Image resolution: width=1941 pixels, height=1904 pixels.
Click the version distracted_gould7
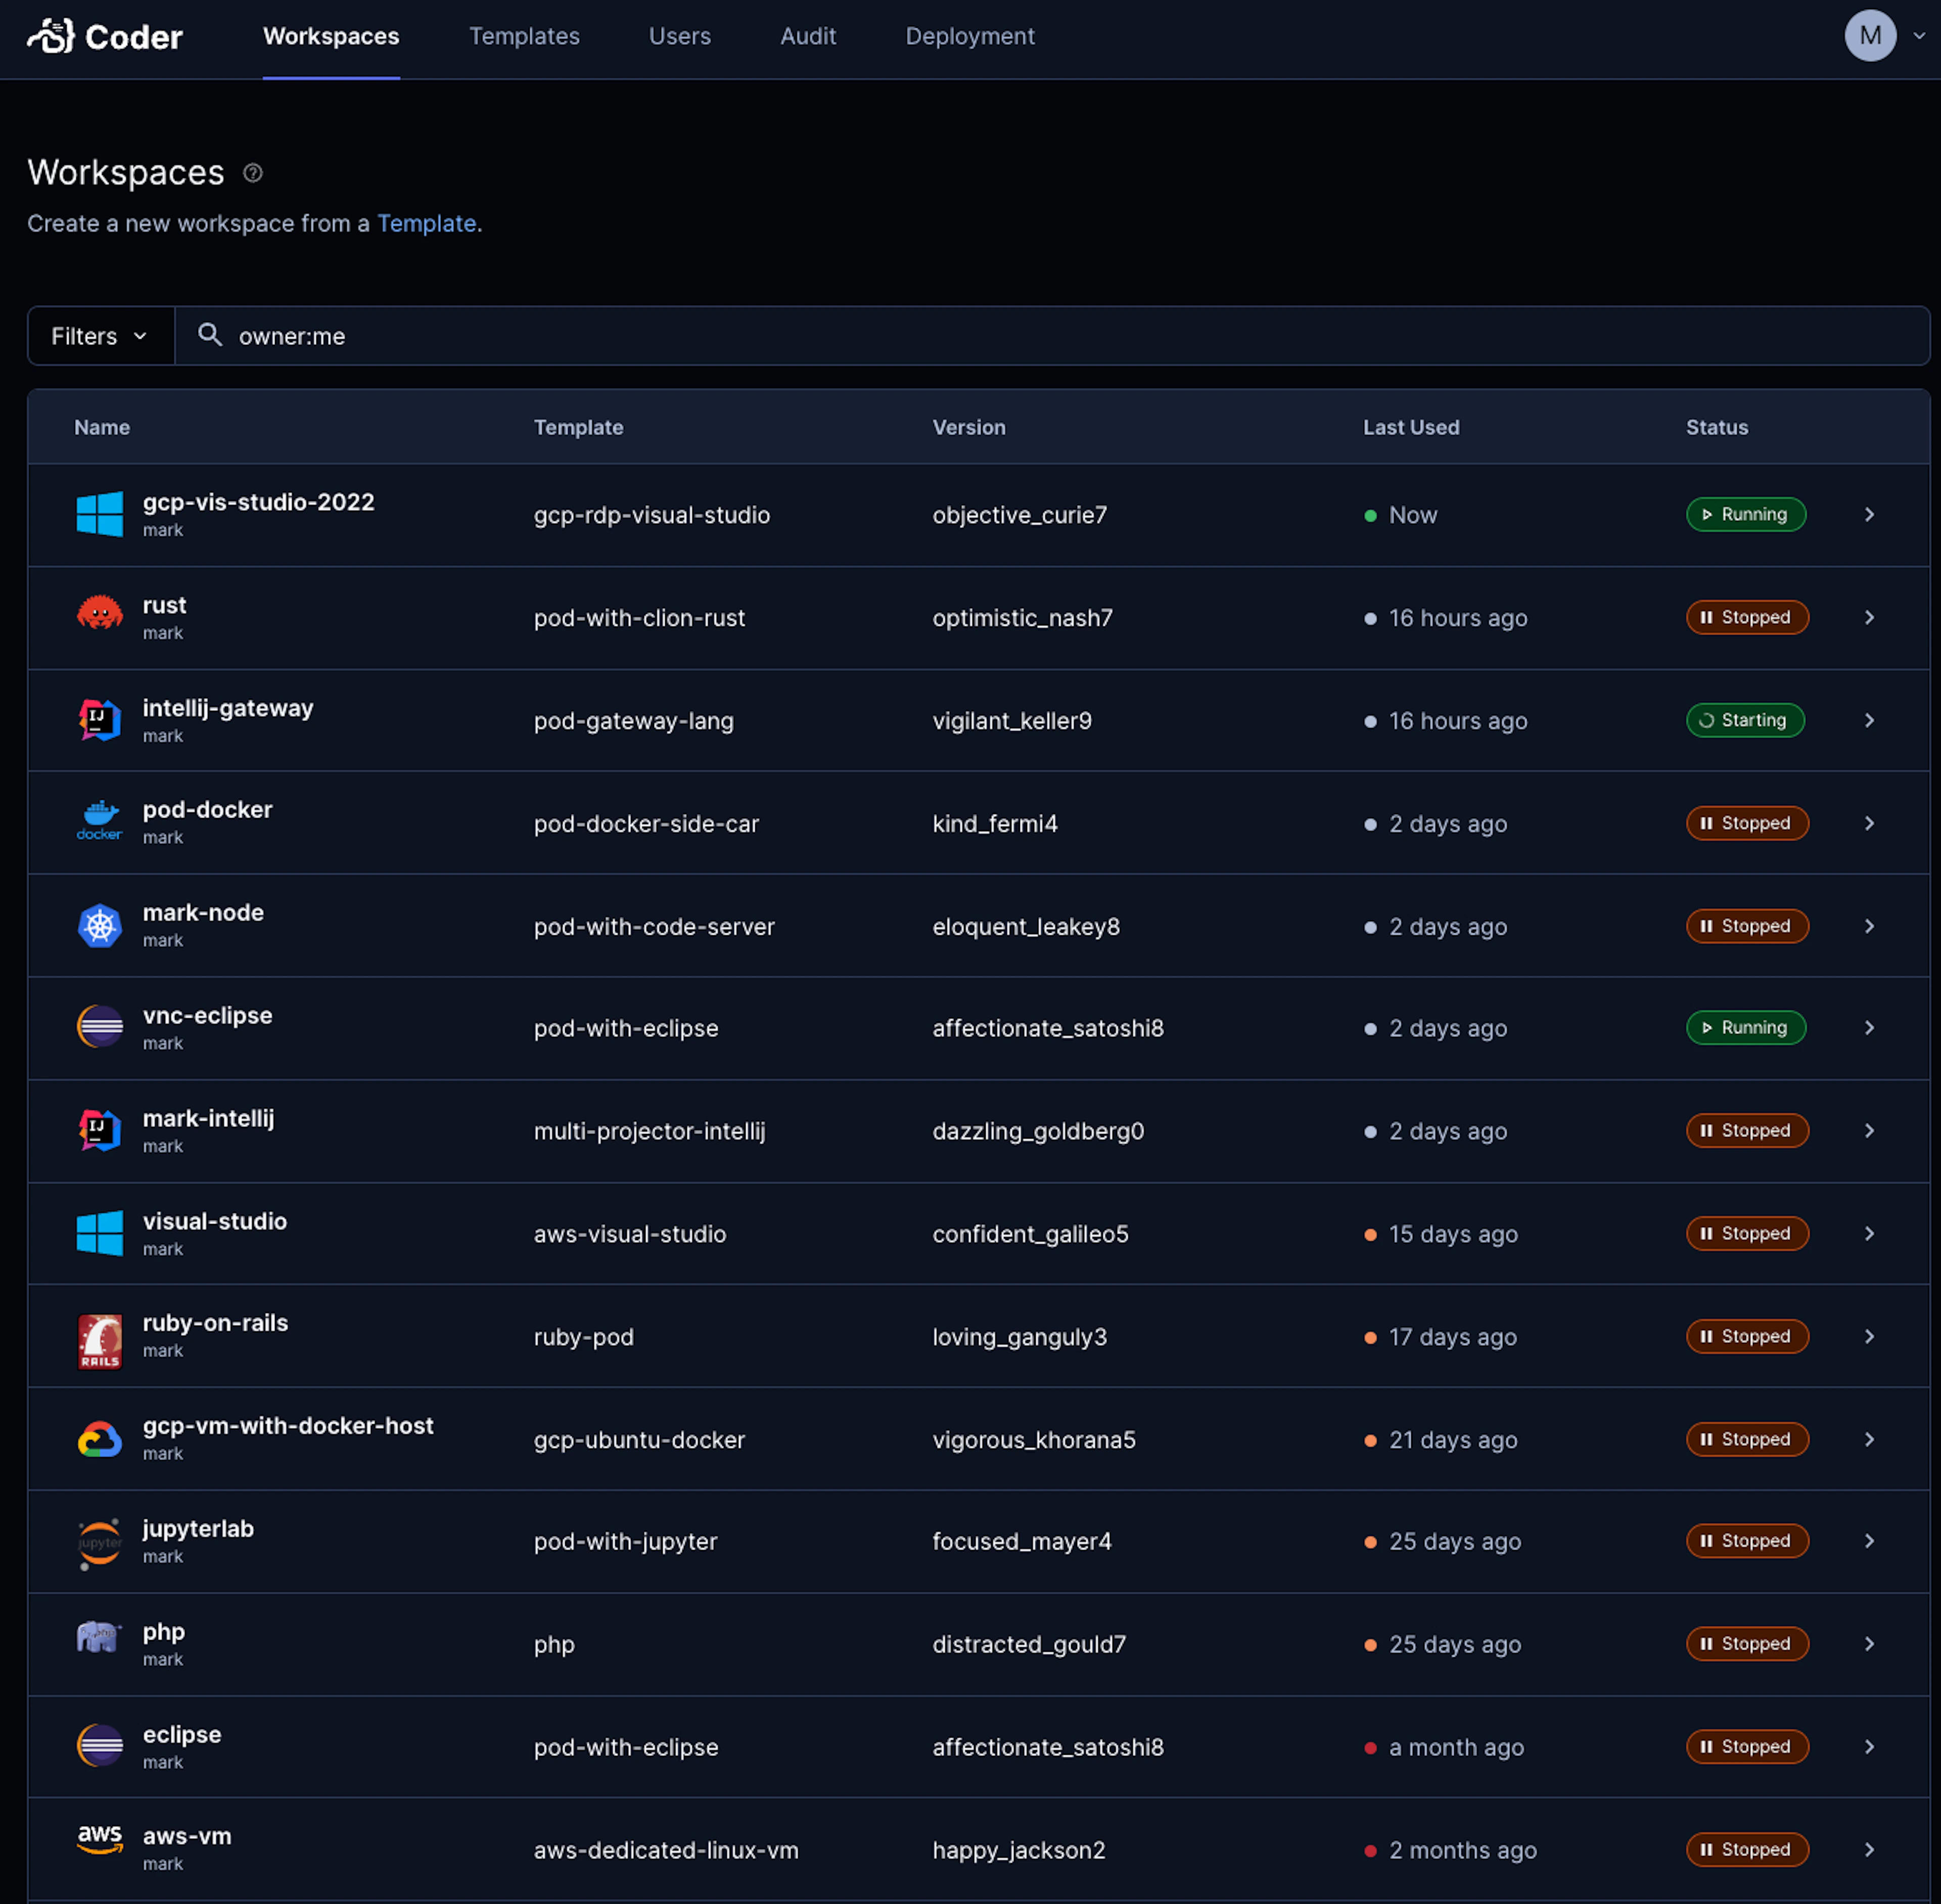pyautogui.click(x=1029, y=1644)
